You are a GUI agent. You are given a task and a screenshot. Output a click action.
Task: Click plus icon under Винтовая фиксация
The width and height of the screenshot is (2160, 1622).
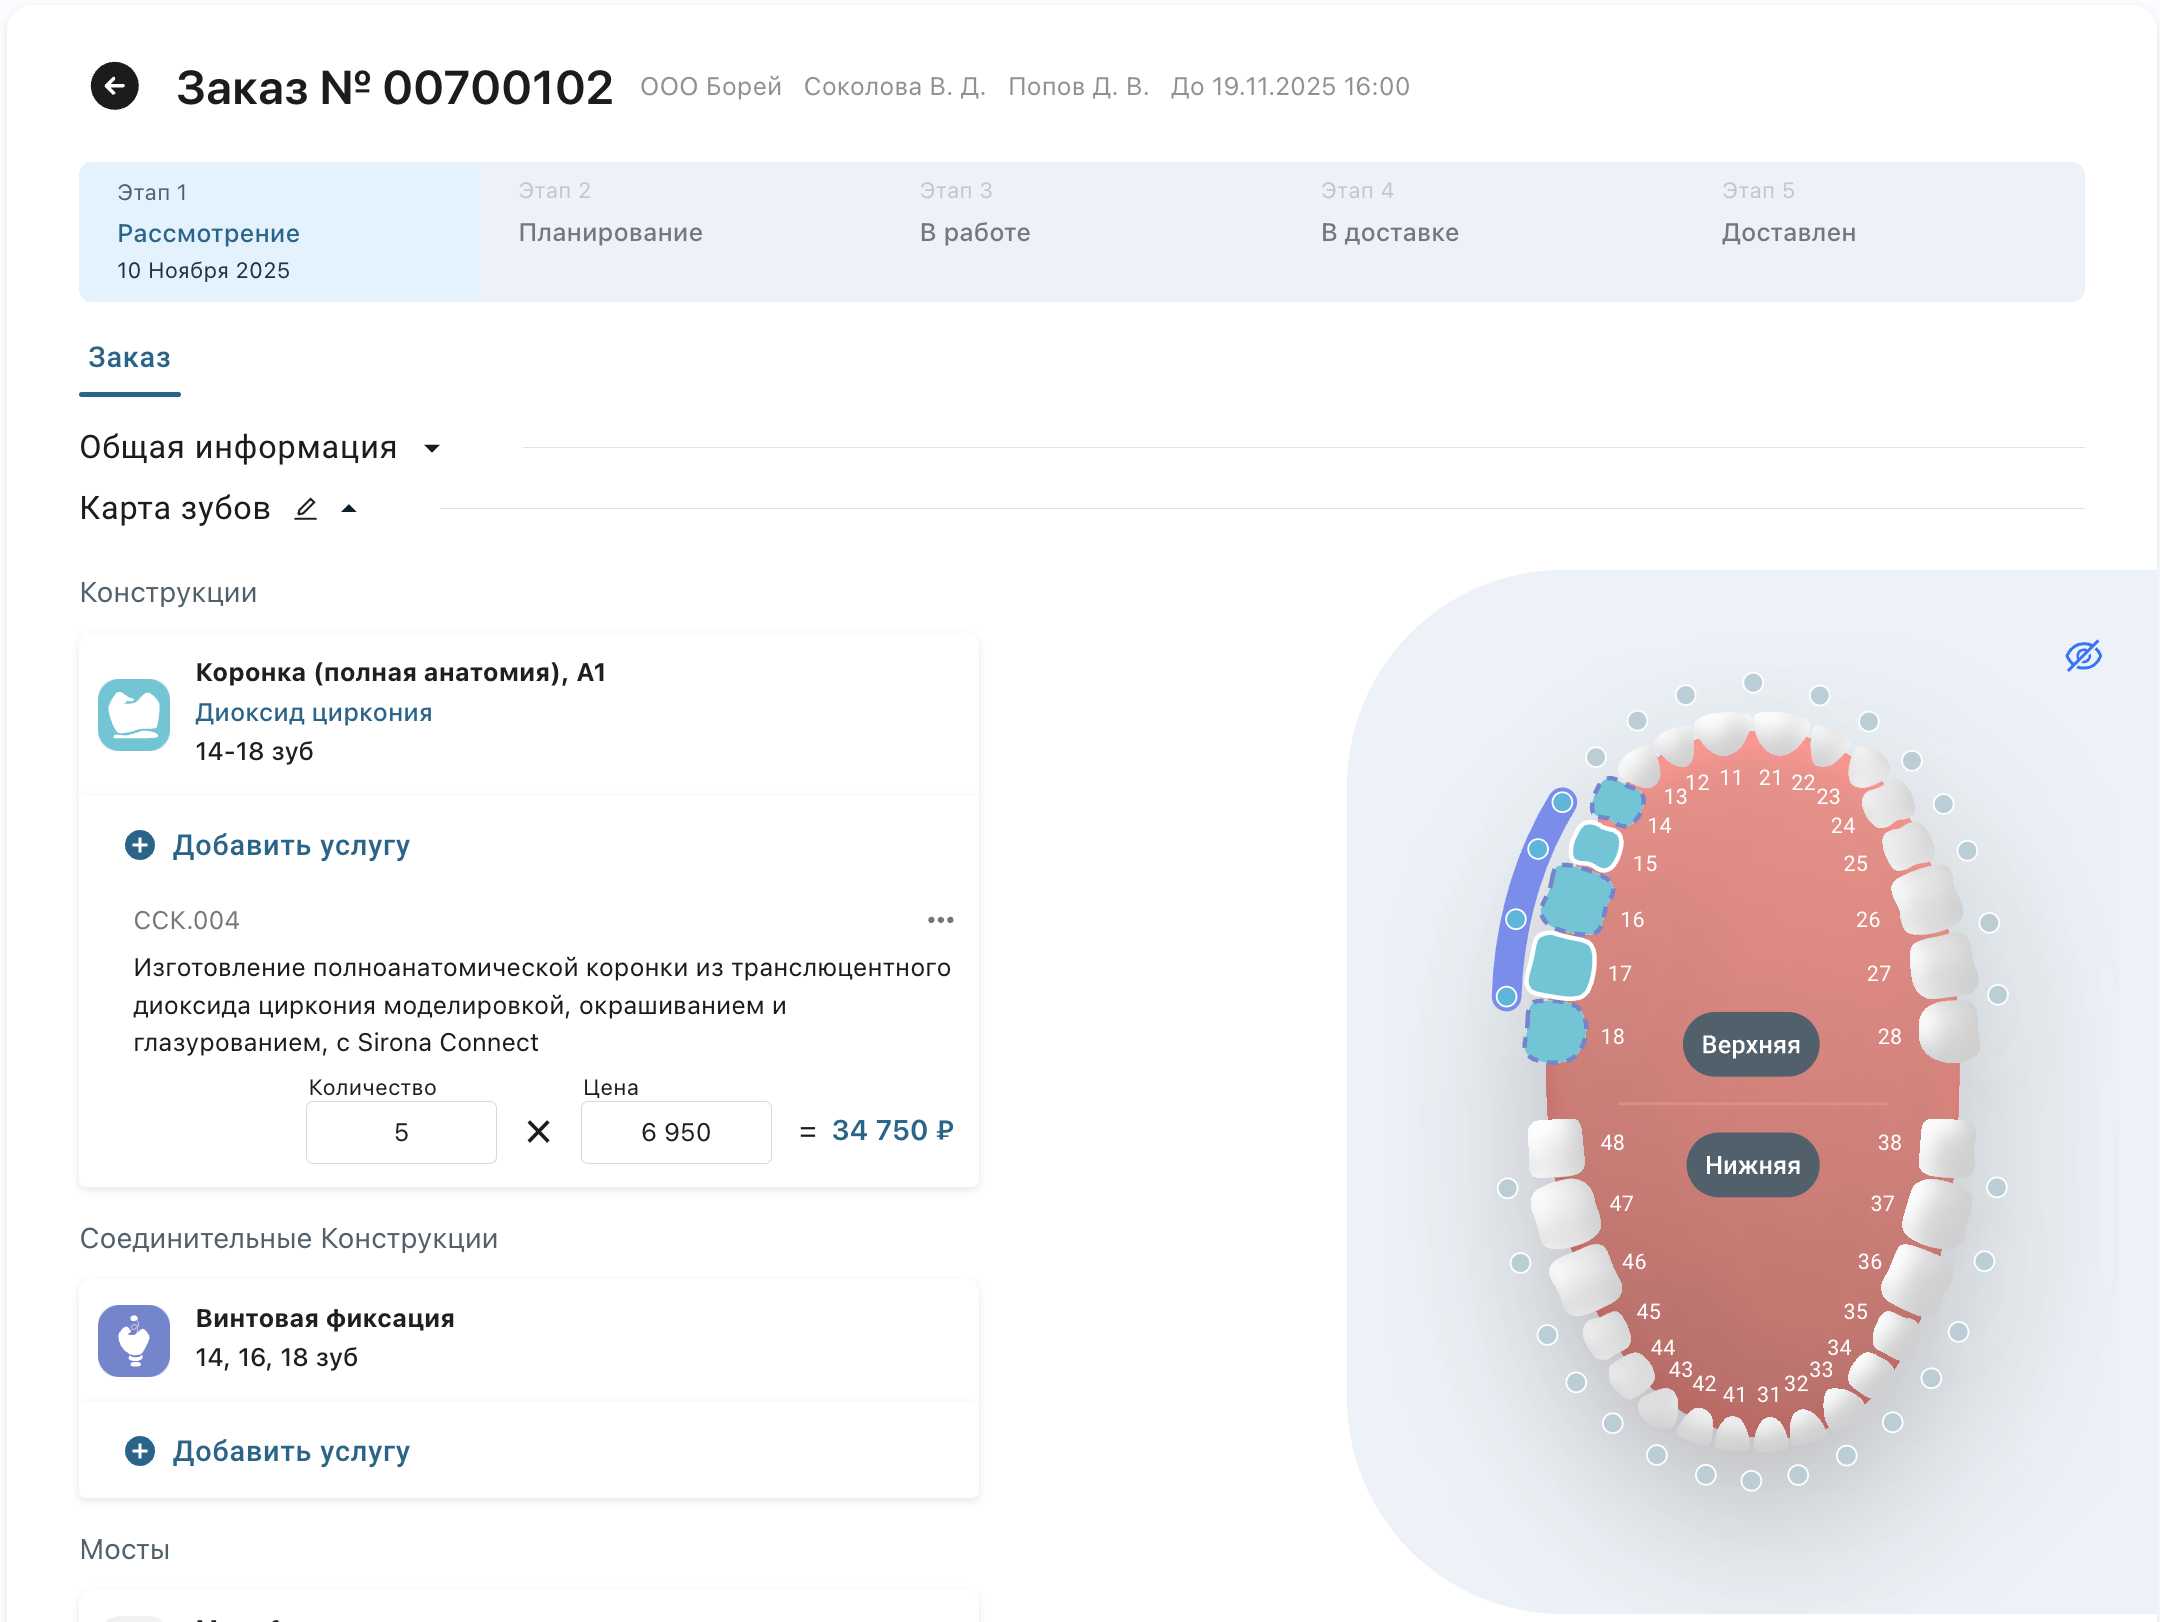point(140,1451)
